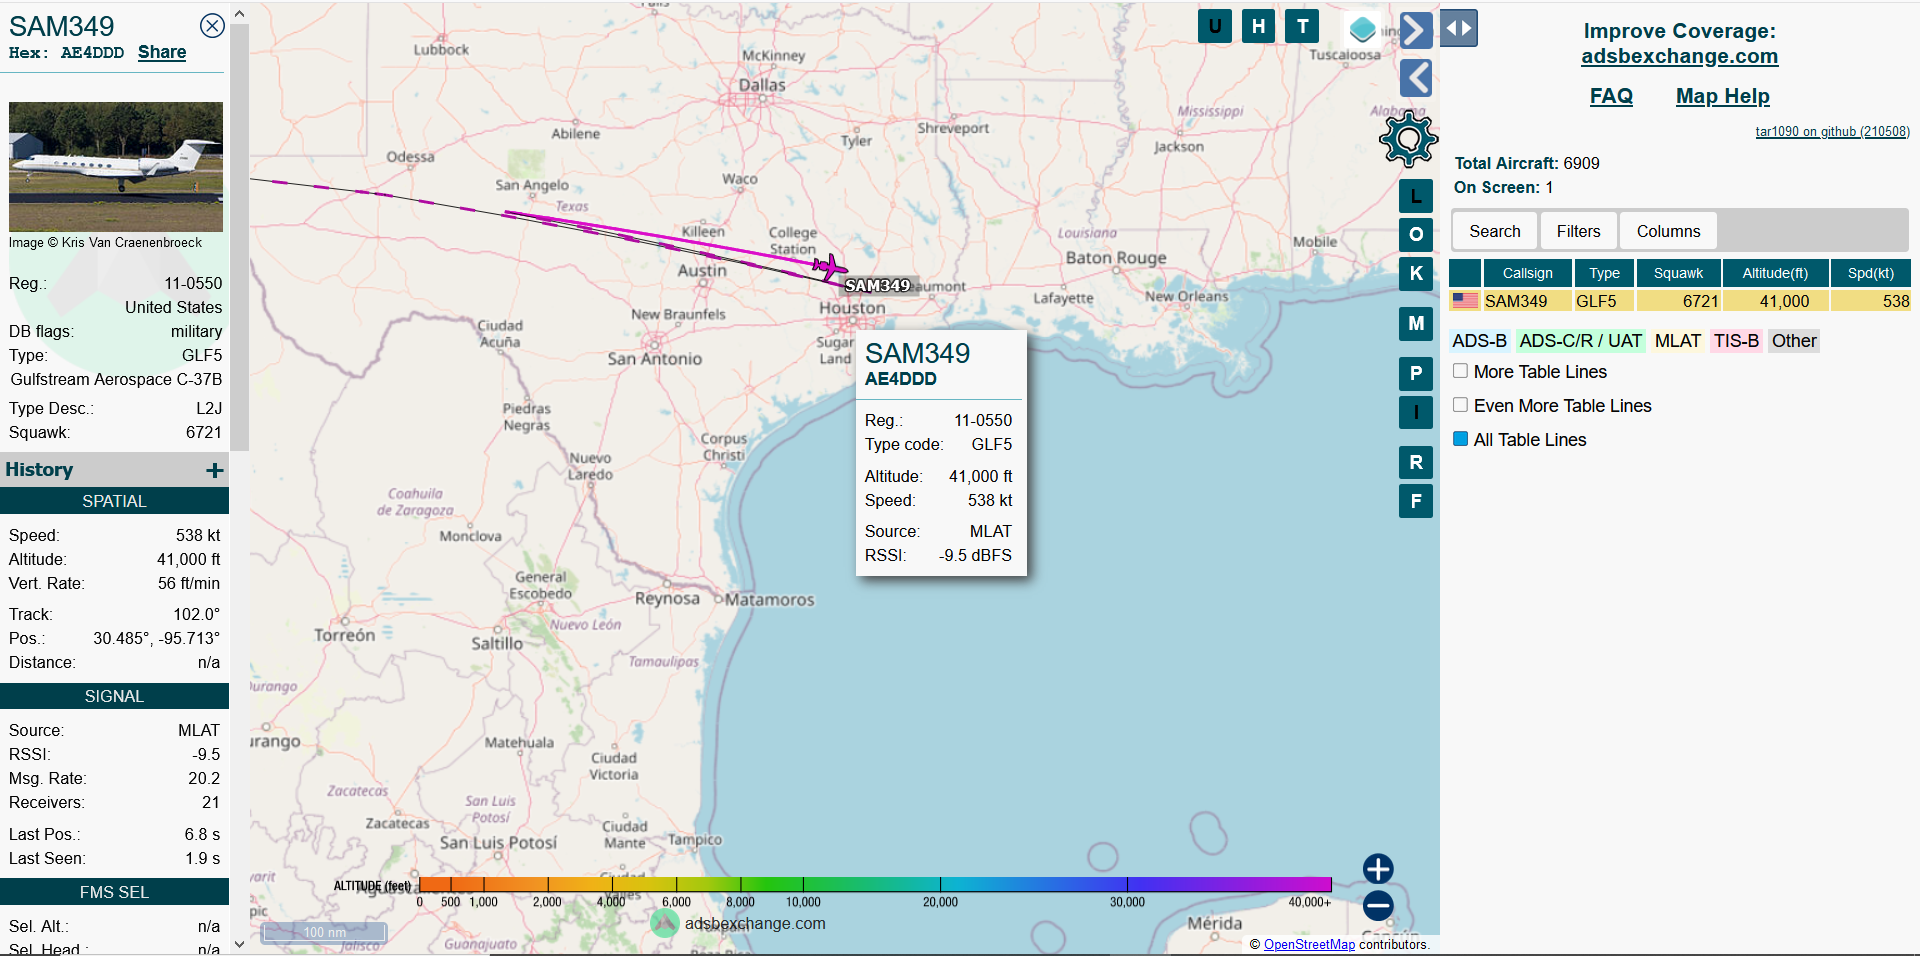The height and width of the screenshot is (956, 1920).
Task: Click the K map button
Action: click(1416, 273)
